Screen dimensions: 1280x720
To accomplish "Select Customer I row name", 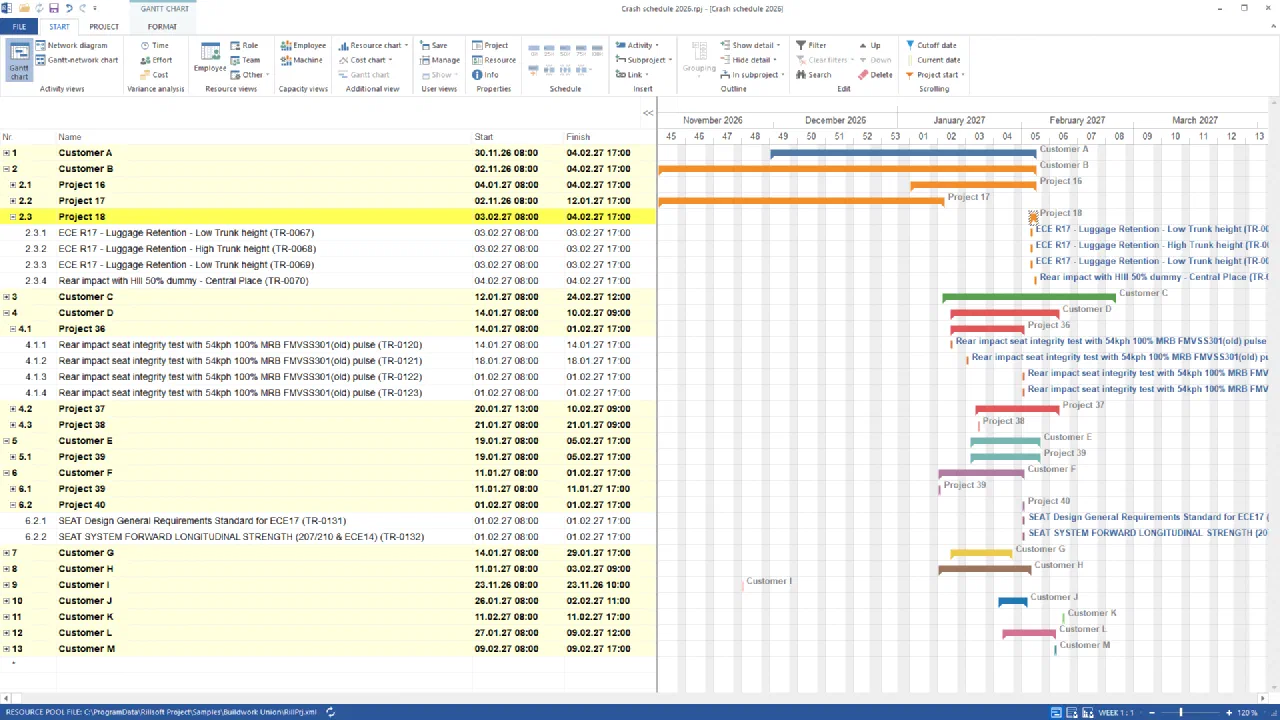I will tap(84, 585).
